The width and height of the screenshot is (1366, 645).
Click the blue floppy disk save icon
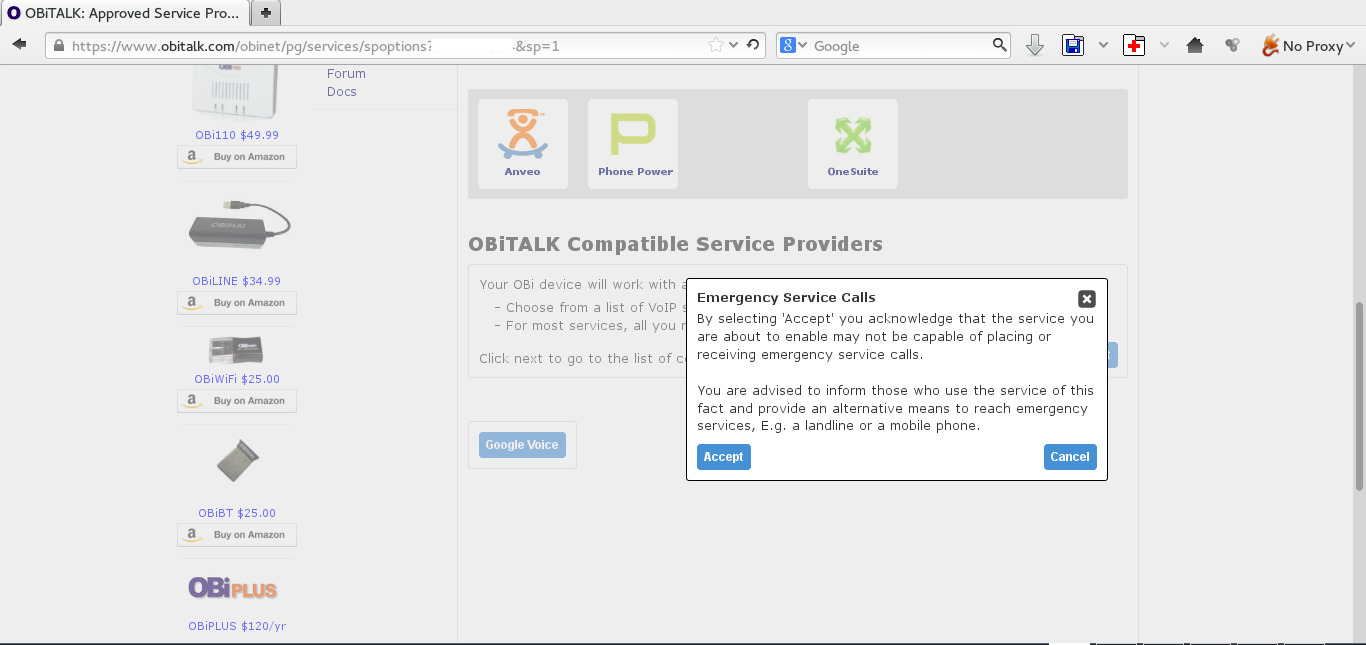[1073, 45]
